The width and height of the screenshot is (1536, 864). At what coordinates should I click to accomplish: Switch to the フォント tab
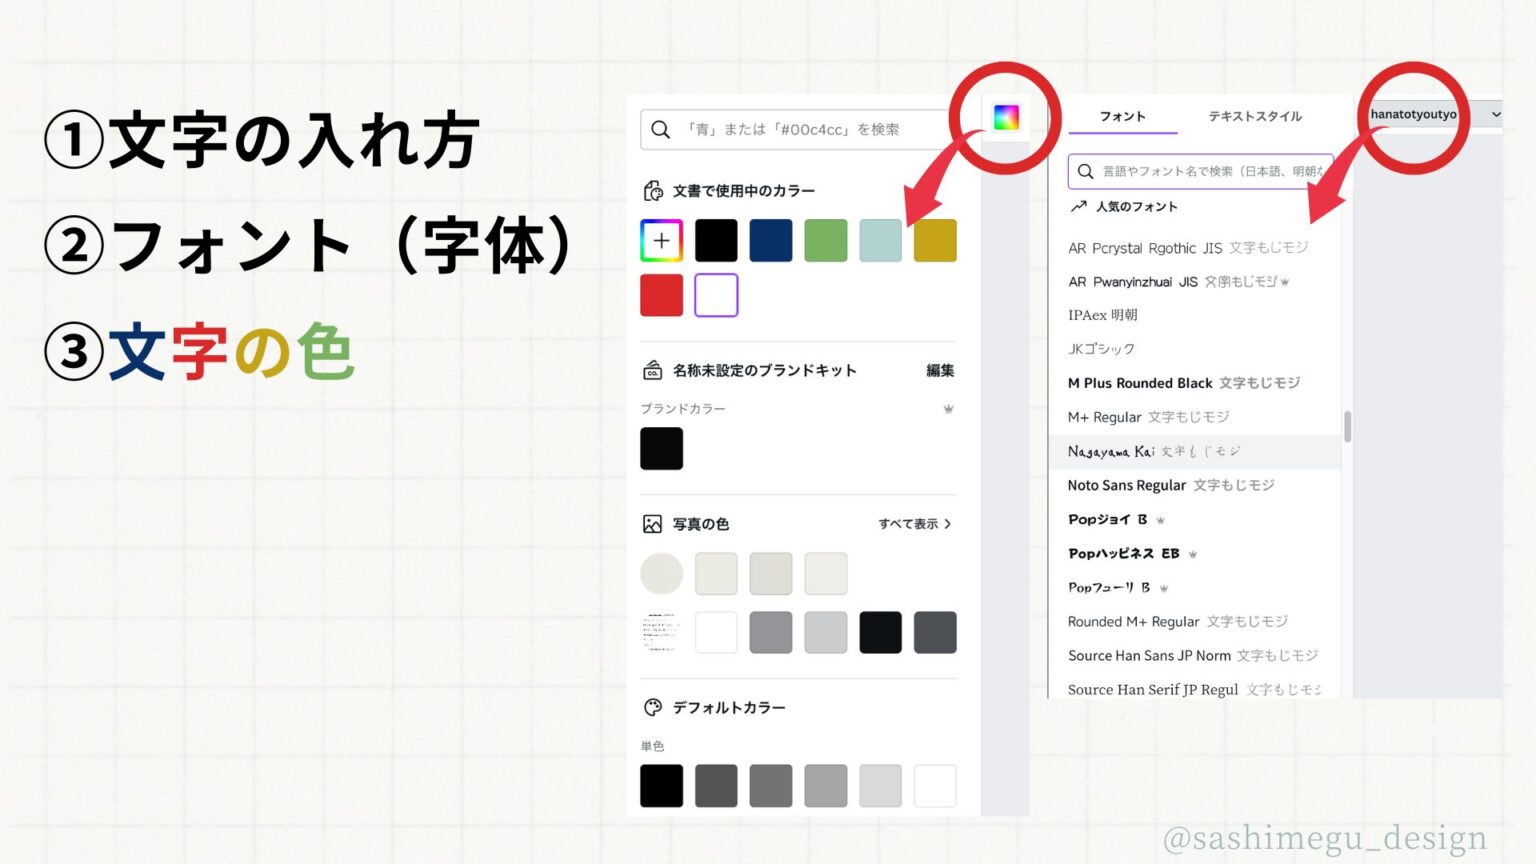(1122, 117)
